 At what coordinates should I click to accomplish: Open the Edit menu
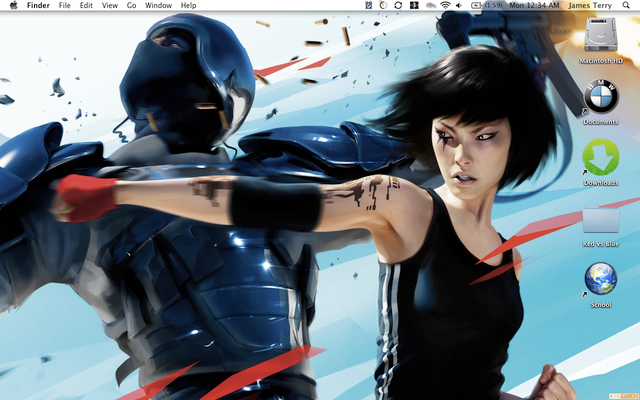pos(86,5)
